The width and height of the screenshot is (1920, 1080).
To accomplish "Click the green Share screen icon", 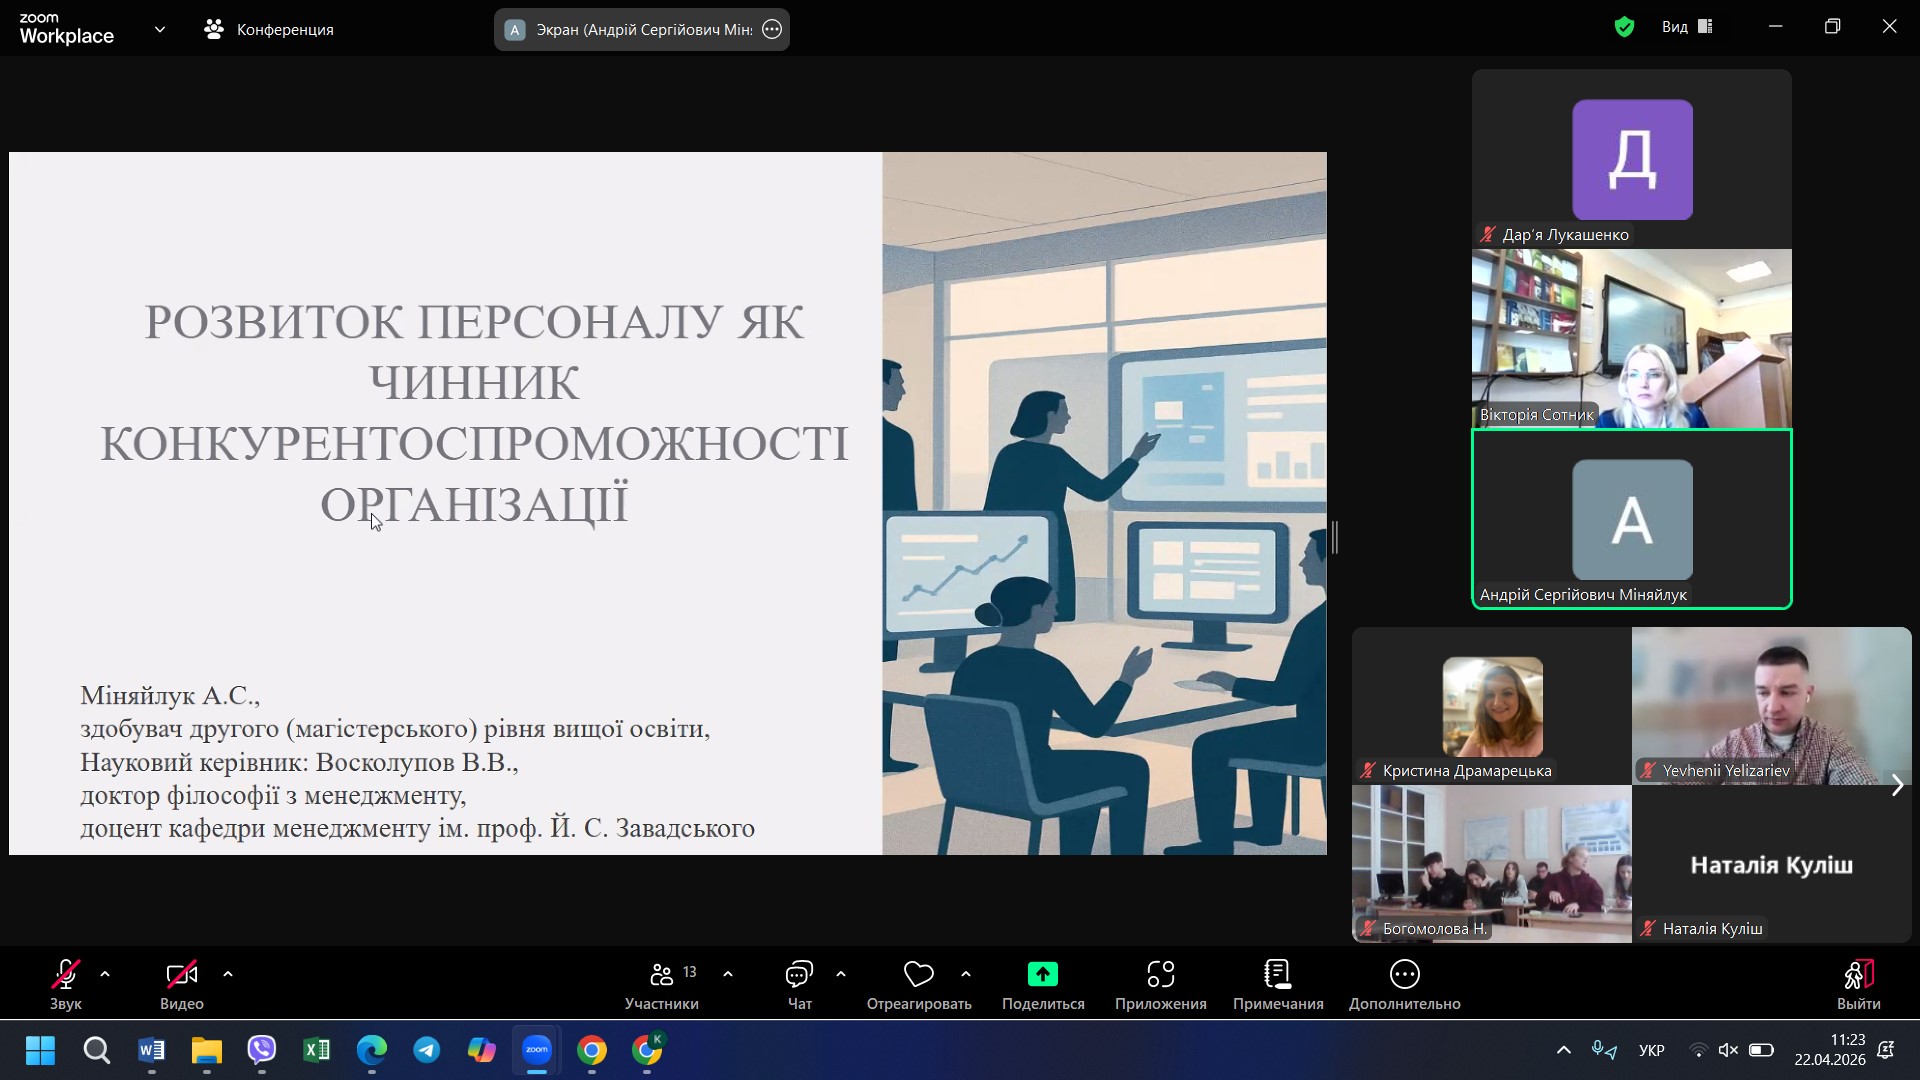I will click(1042, 974).
